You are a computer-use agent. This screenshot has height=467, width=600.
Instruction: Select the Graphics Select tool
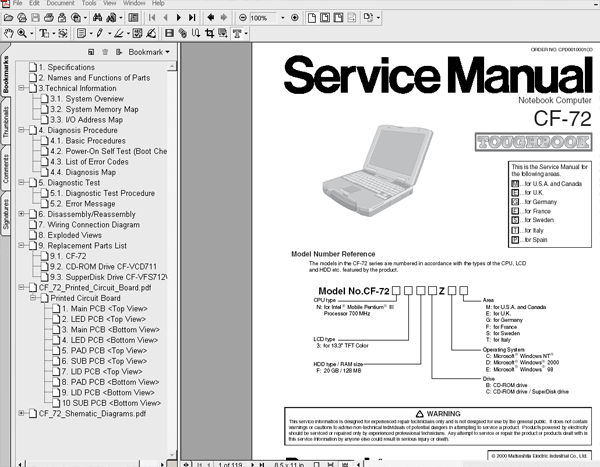63,34
